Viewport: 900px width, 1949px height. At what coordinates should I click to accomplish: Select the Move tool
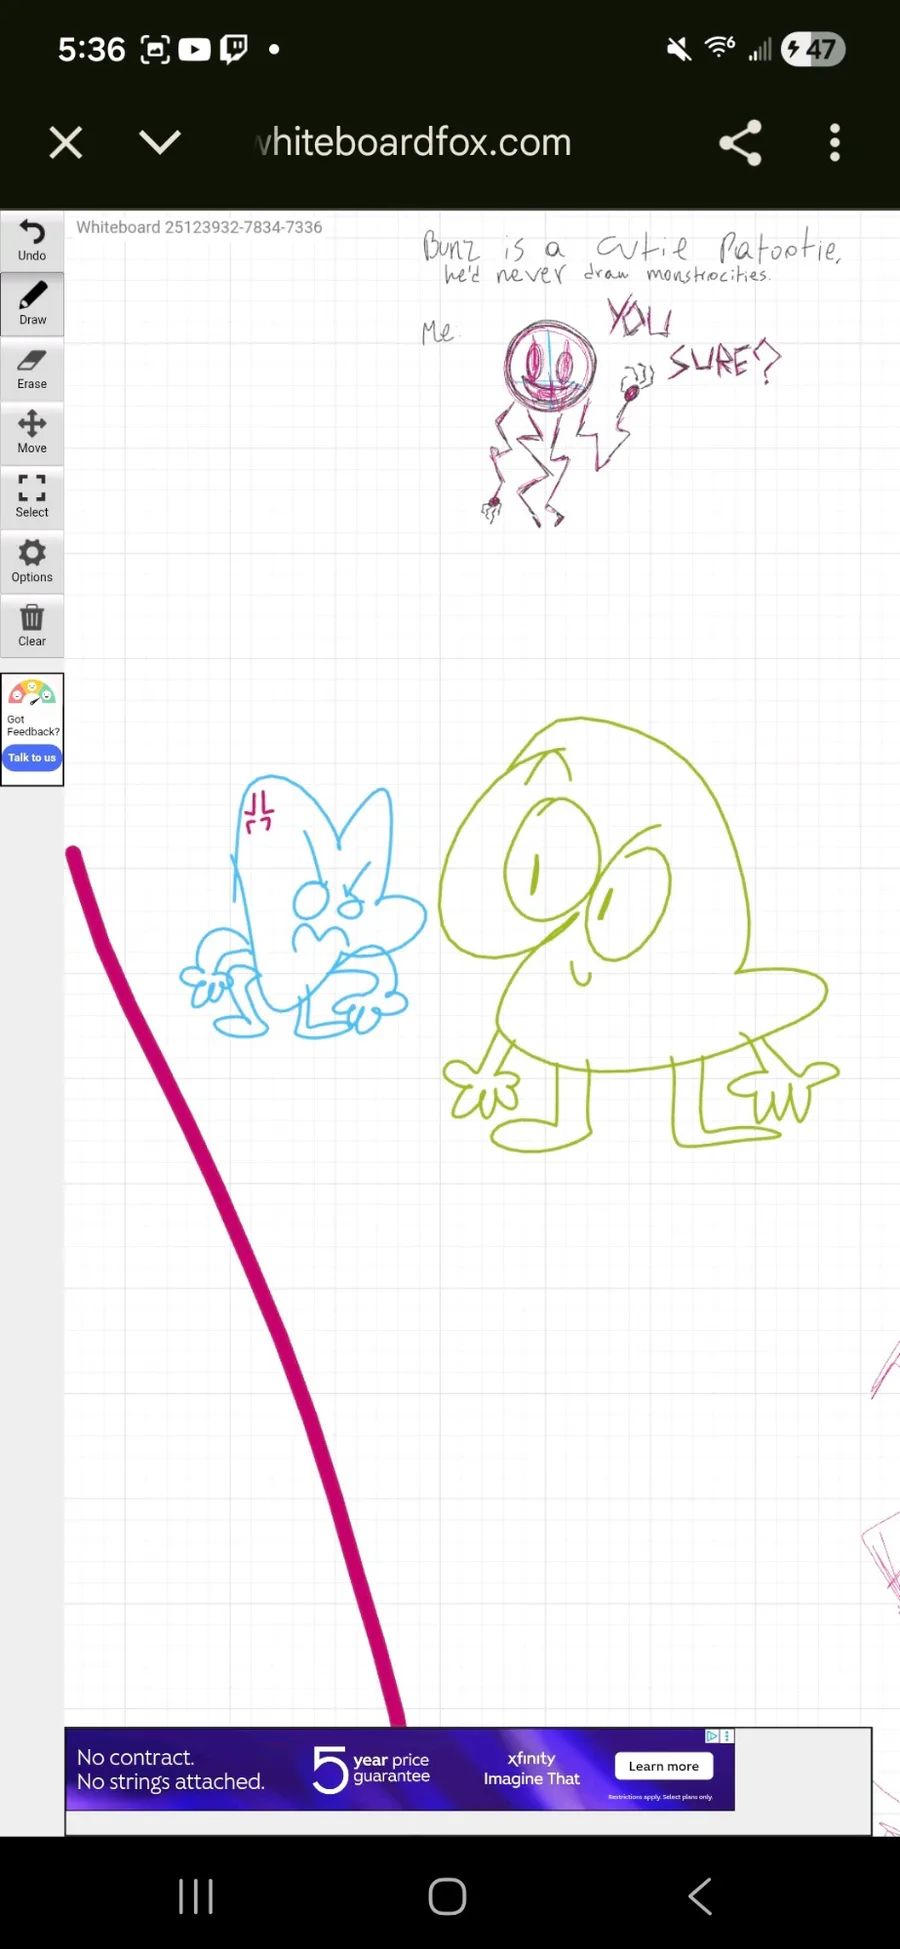click(32, 433)
